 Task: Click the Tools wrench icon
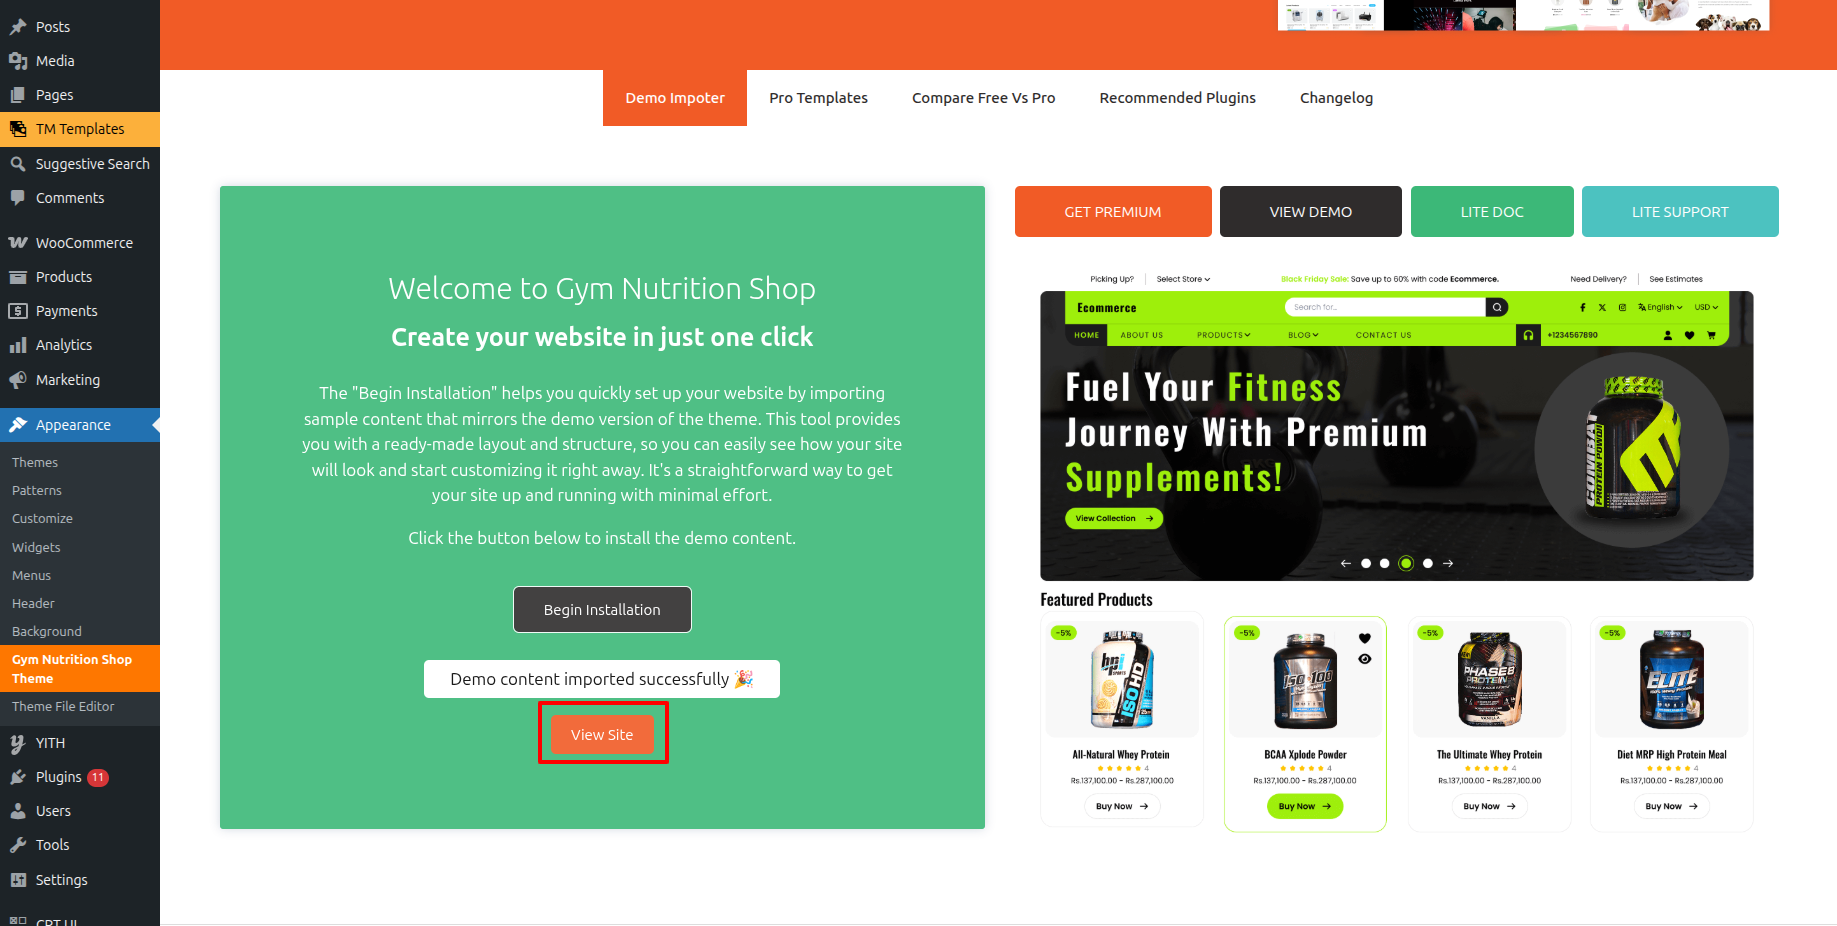18,845
